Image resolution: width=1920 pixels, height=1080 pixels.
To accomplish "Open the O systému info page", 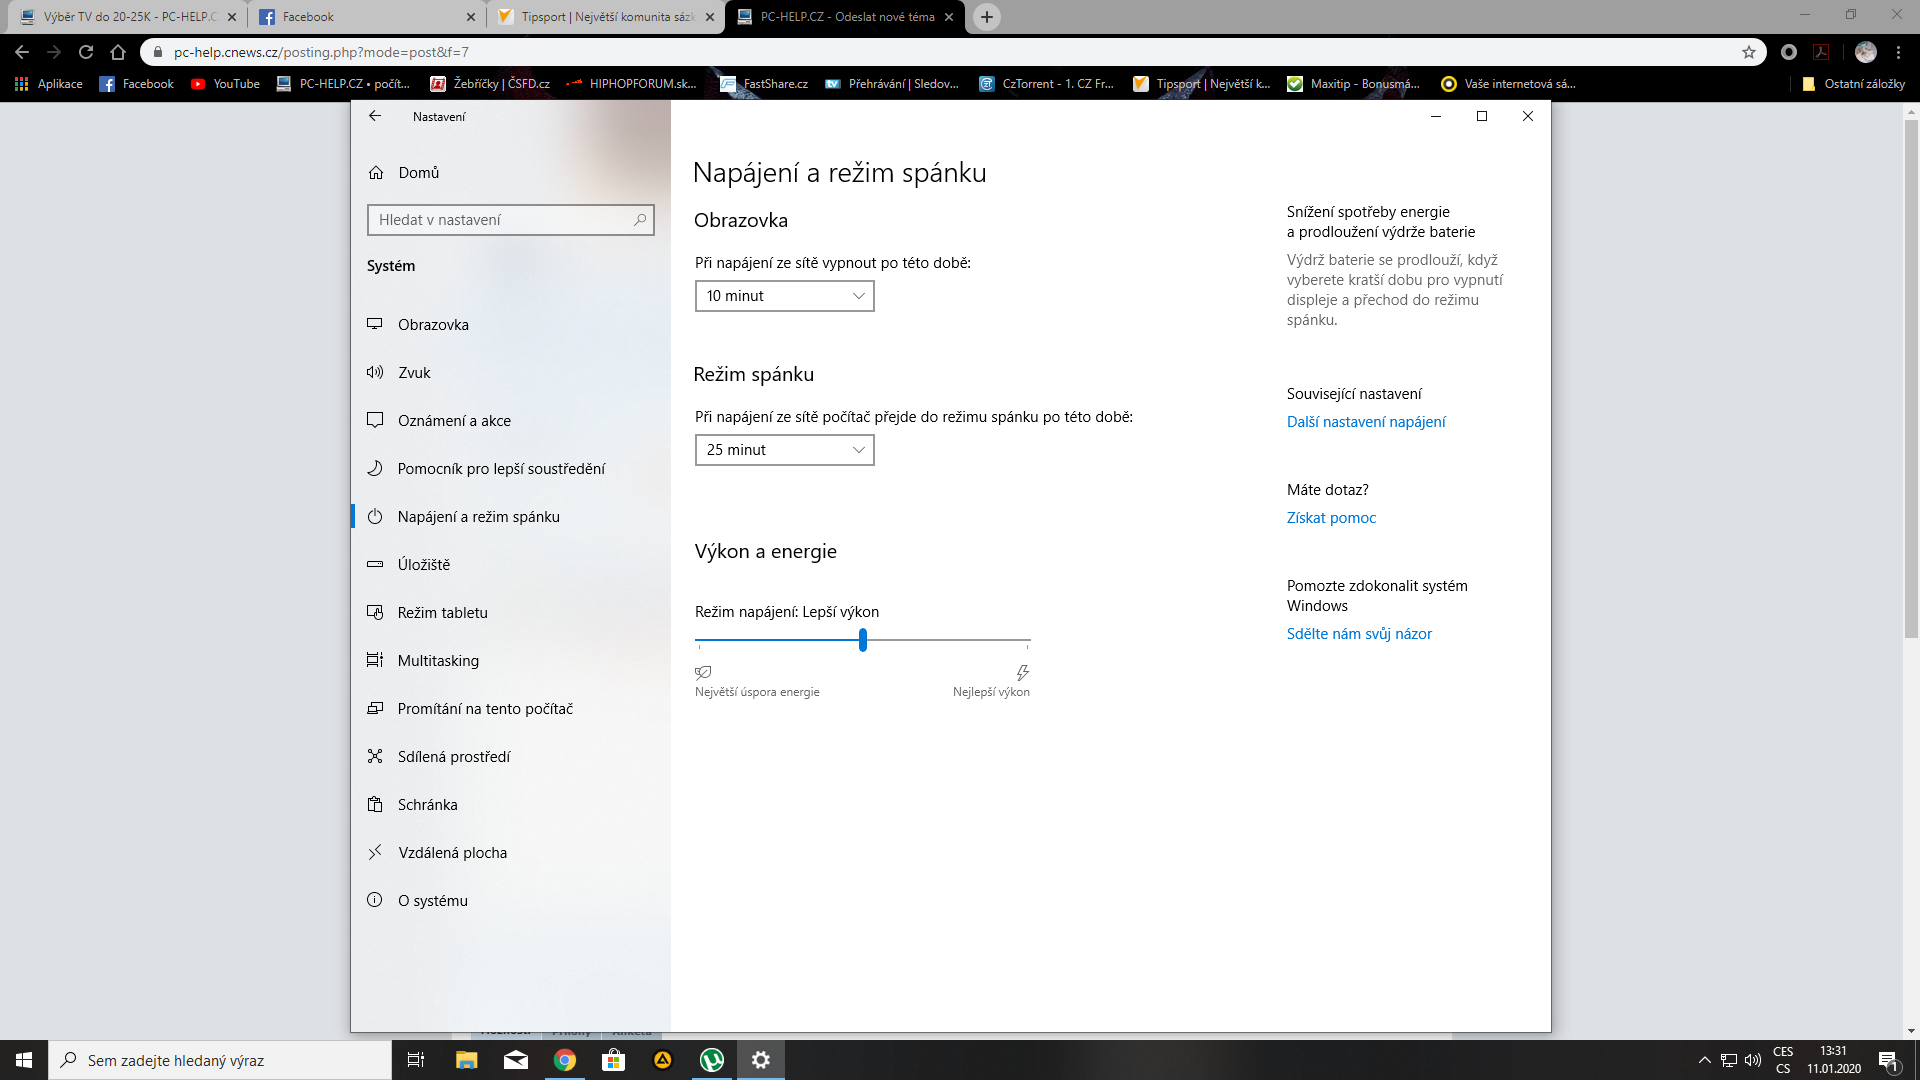I will [432, 901].
